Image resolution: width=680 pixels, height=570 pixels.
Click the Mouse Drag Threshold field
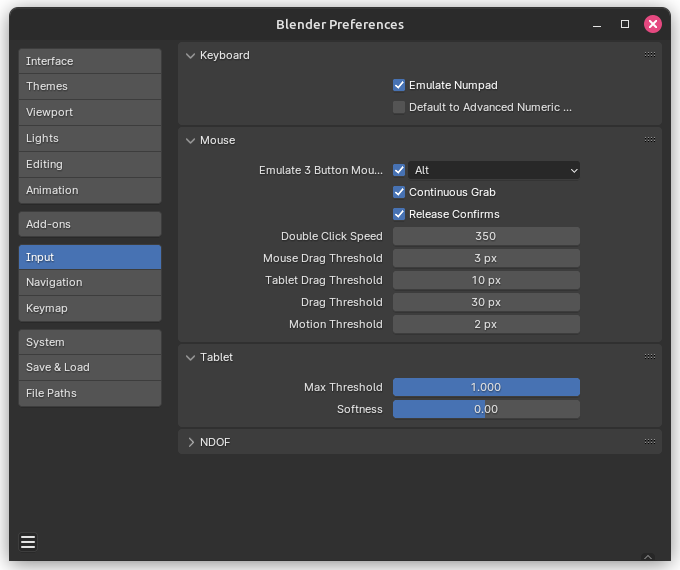[486, 258]
